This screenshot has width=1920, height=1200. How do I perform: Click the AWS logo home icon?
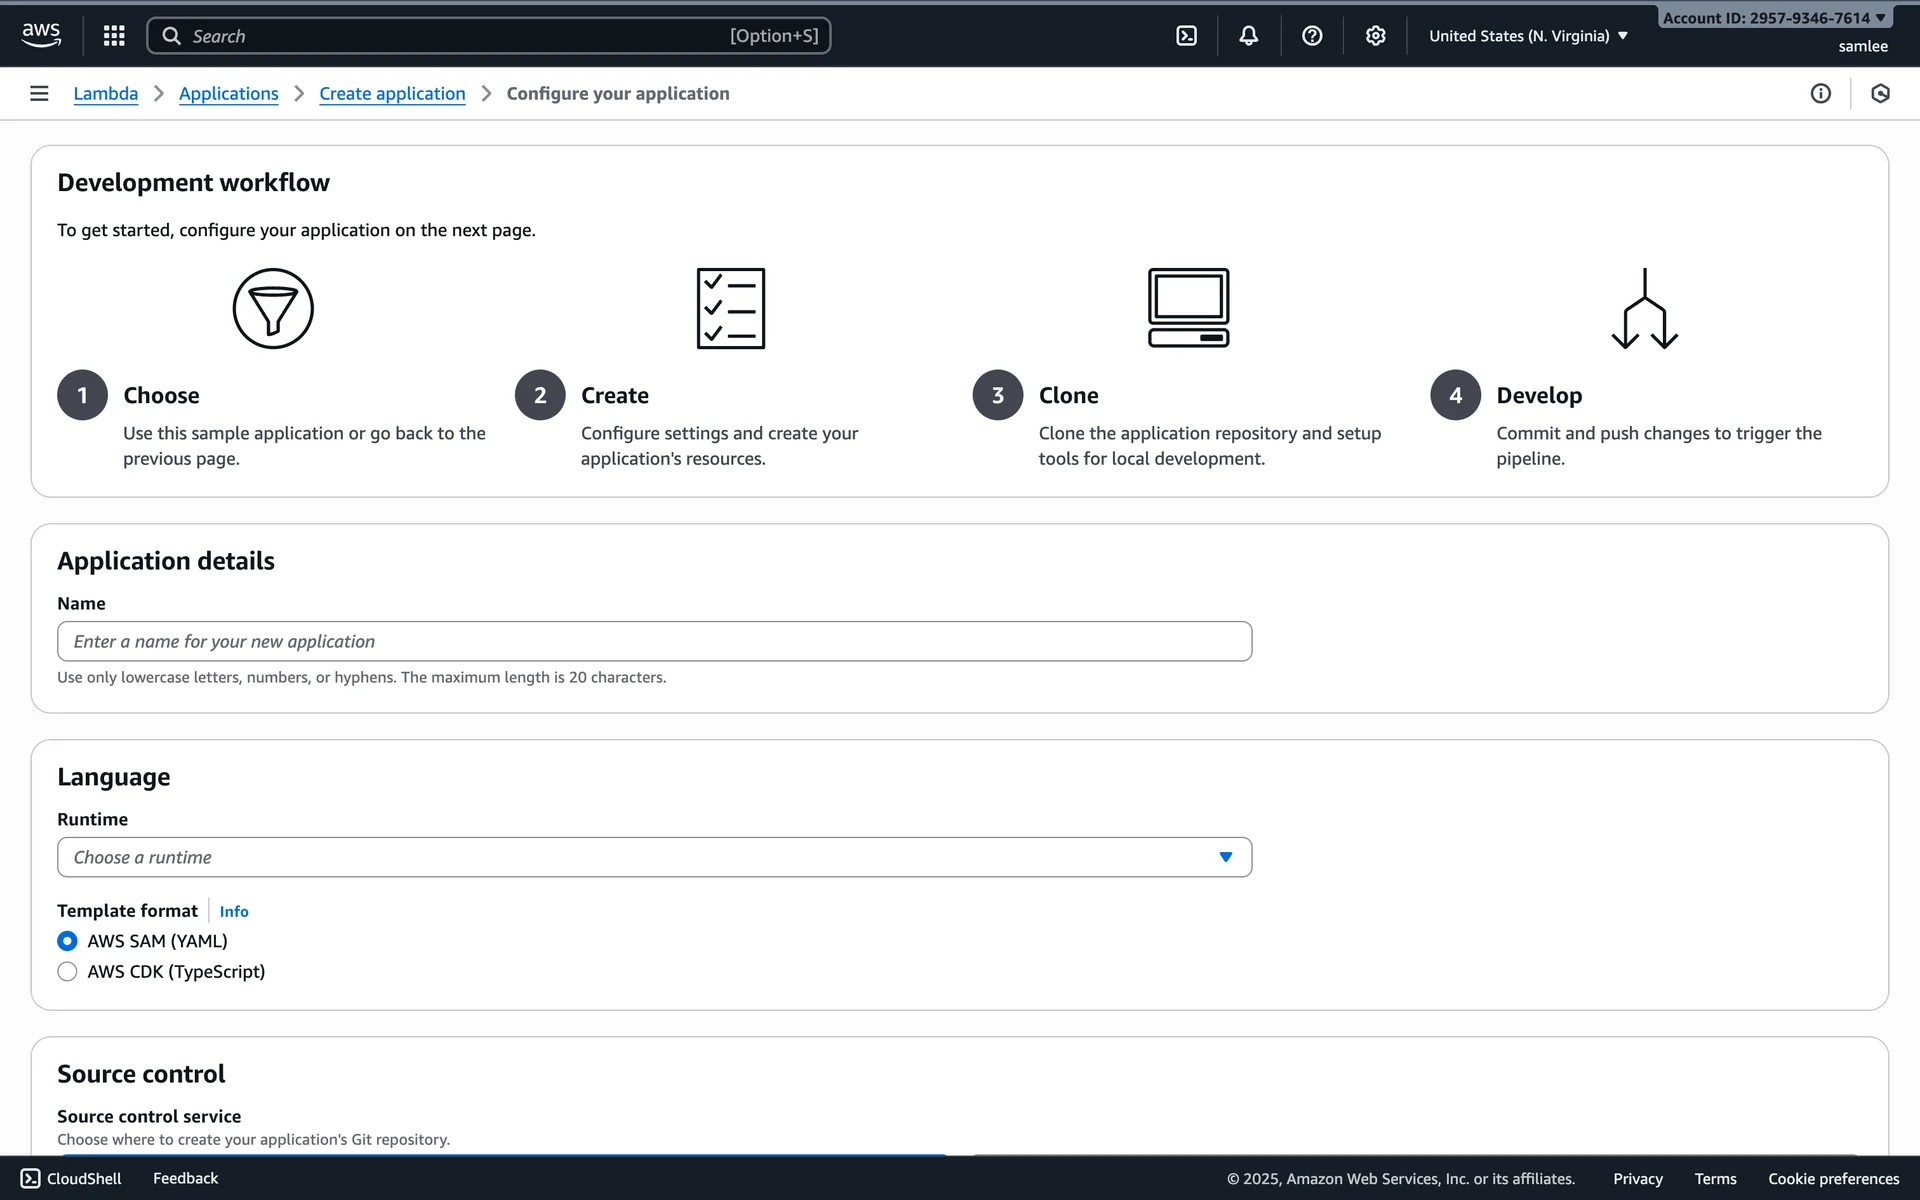41,35
